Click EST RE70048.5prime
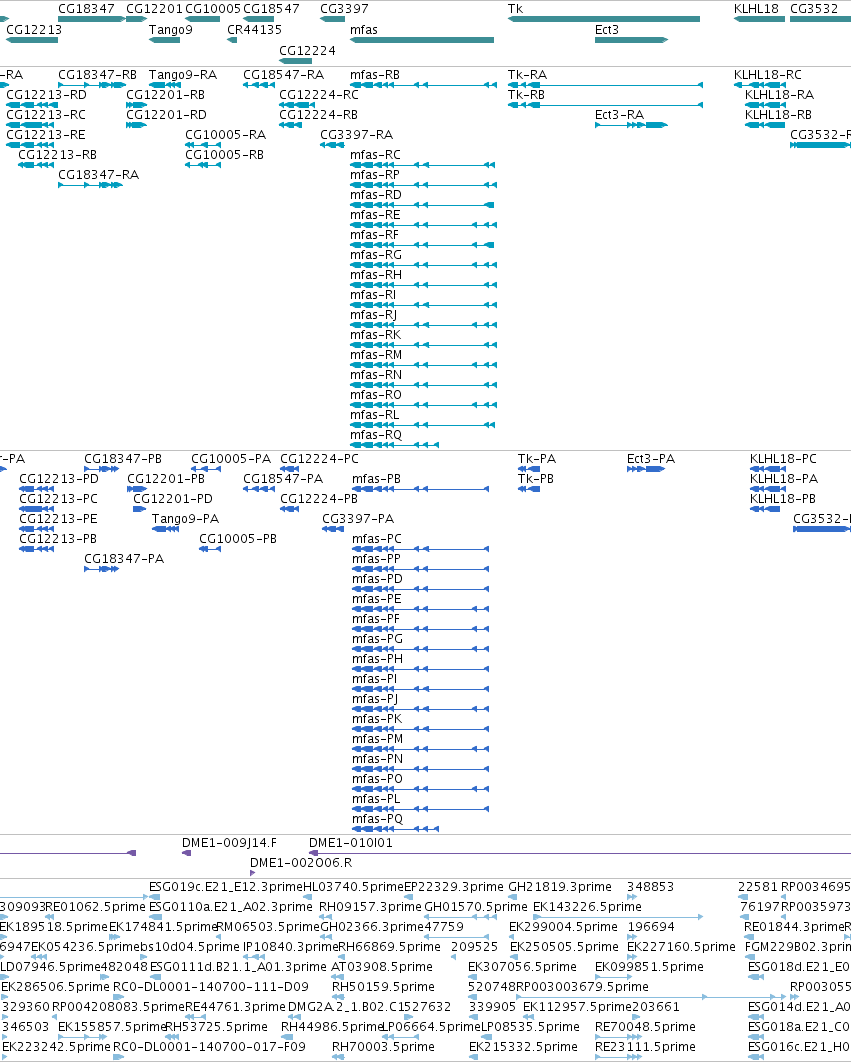Image resolution: width=851 pixels, height=1062 pixels. point(645,1027)
